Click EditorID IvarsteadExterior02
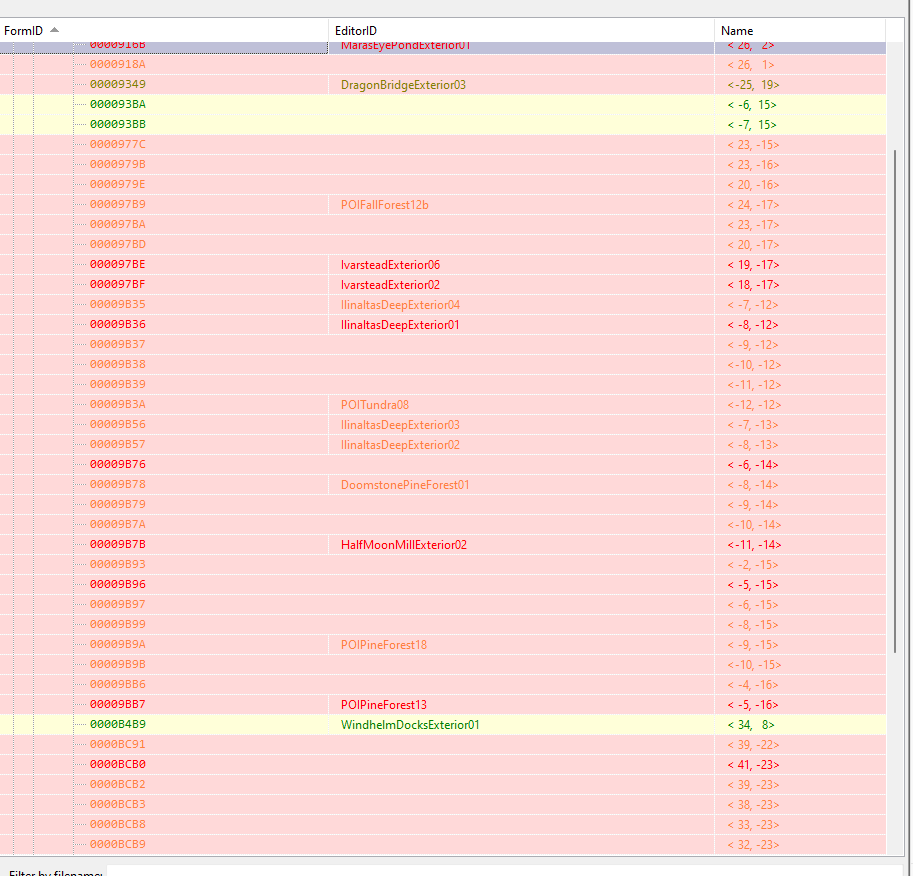Viewport: 913px width, 876px height. 390,285
